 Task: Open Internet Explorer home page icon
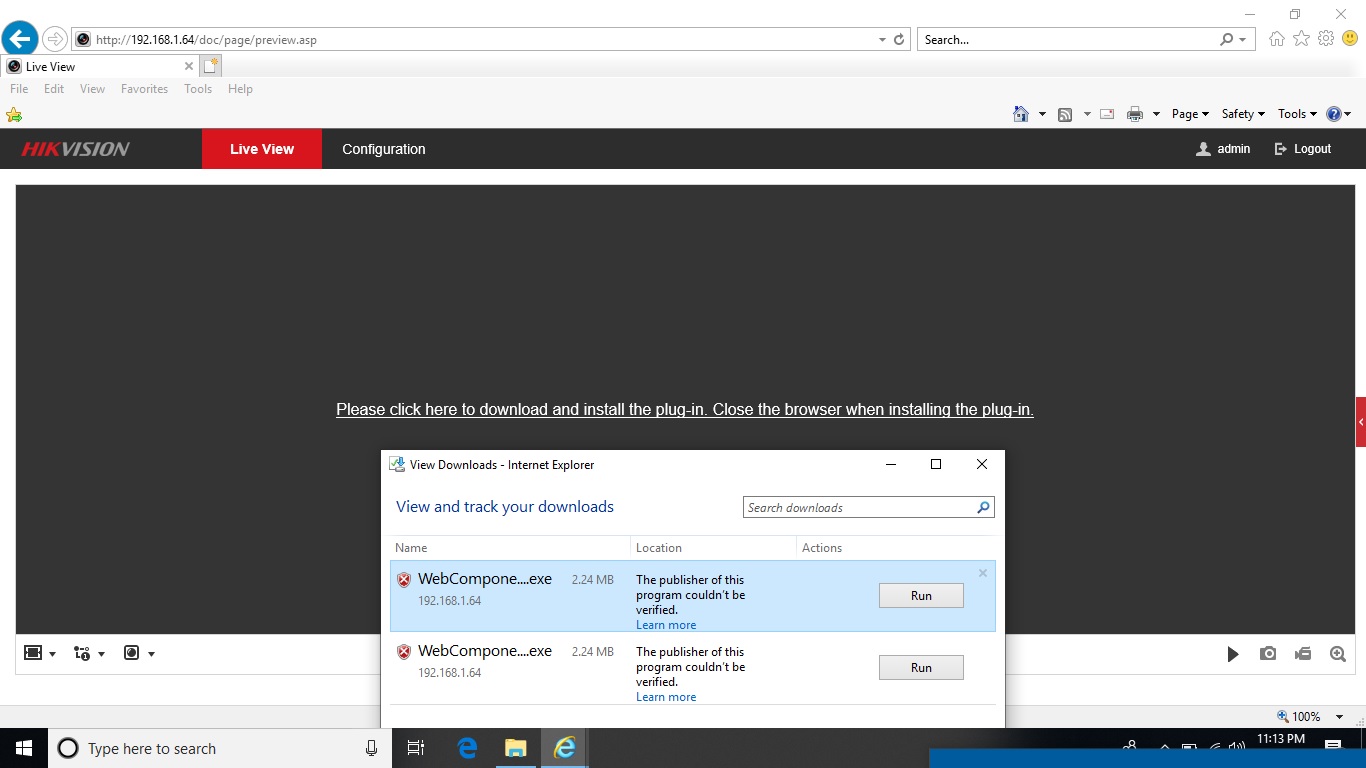(1022, 113)
